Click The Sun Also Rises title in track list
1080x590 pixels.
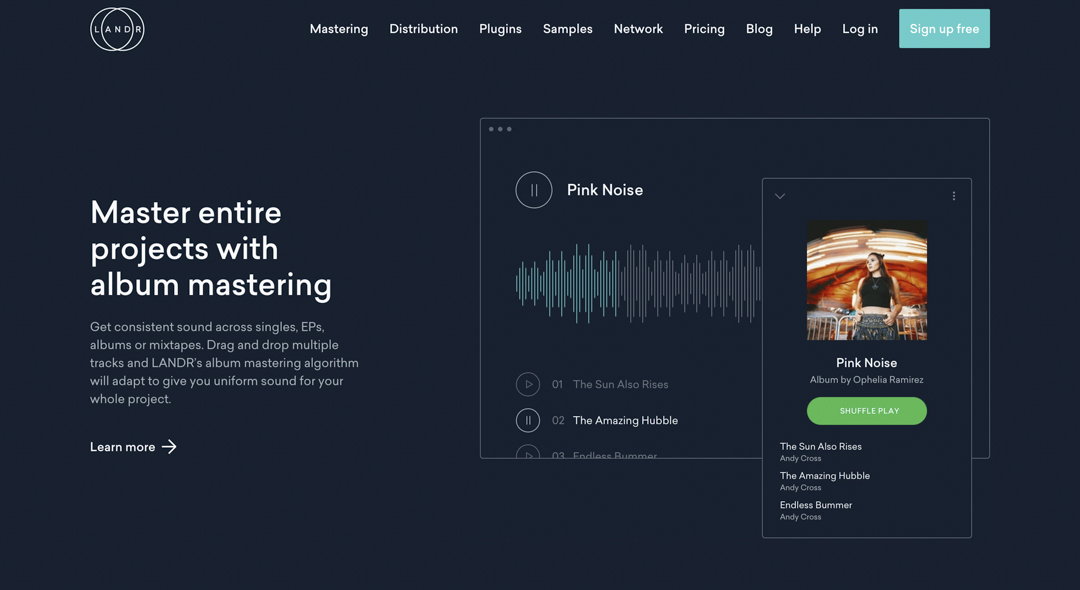[x=621, y=384]
